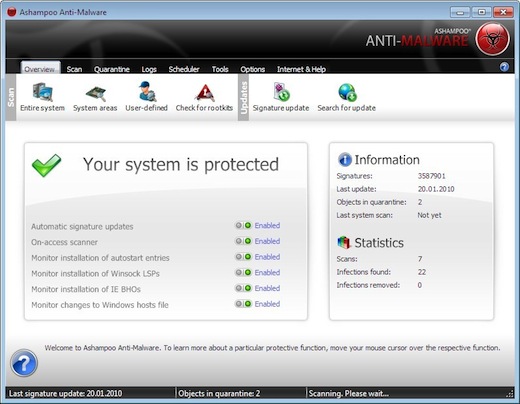The height and width of the screenshot is (404, 520).
Task: Click the window resize grip
Action: (x=510, y=394)
